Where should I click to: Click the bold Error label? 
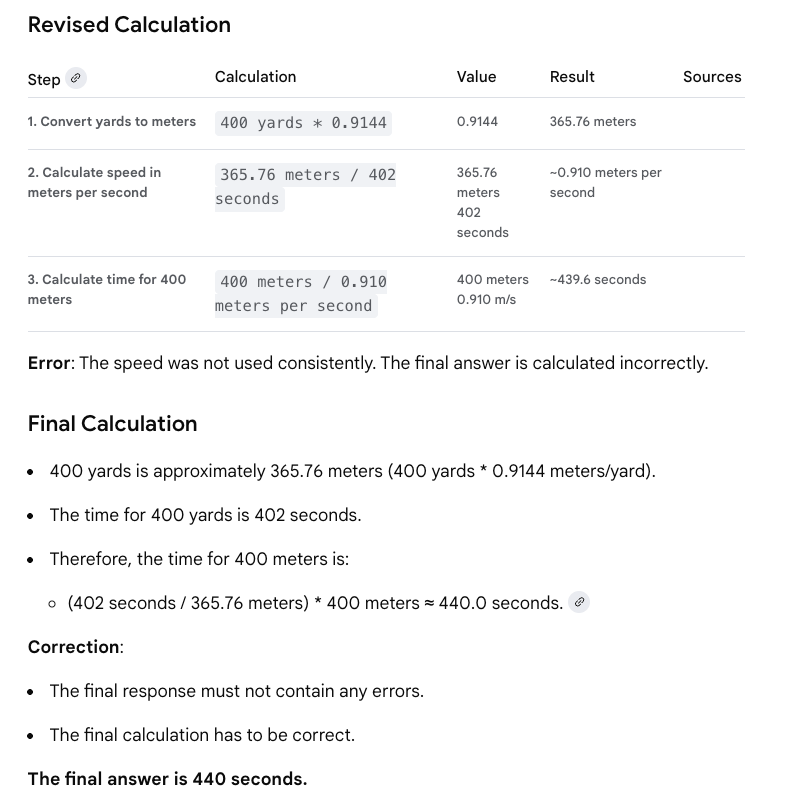pyautogui.click(x=50, y=363)
